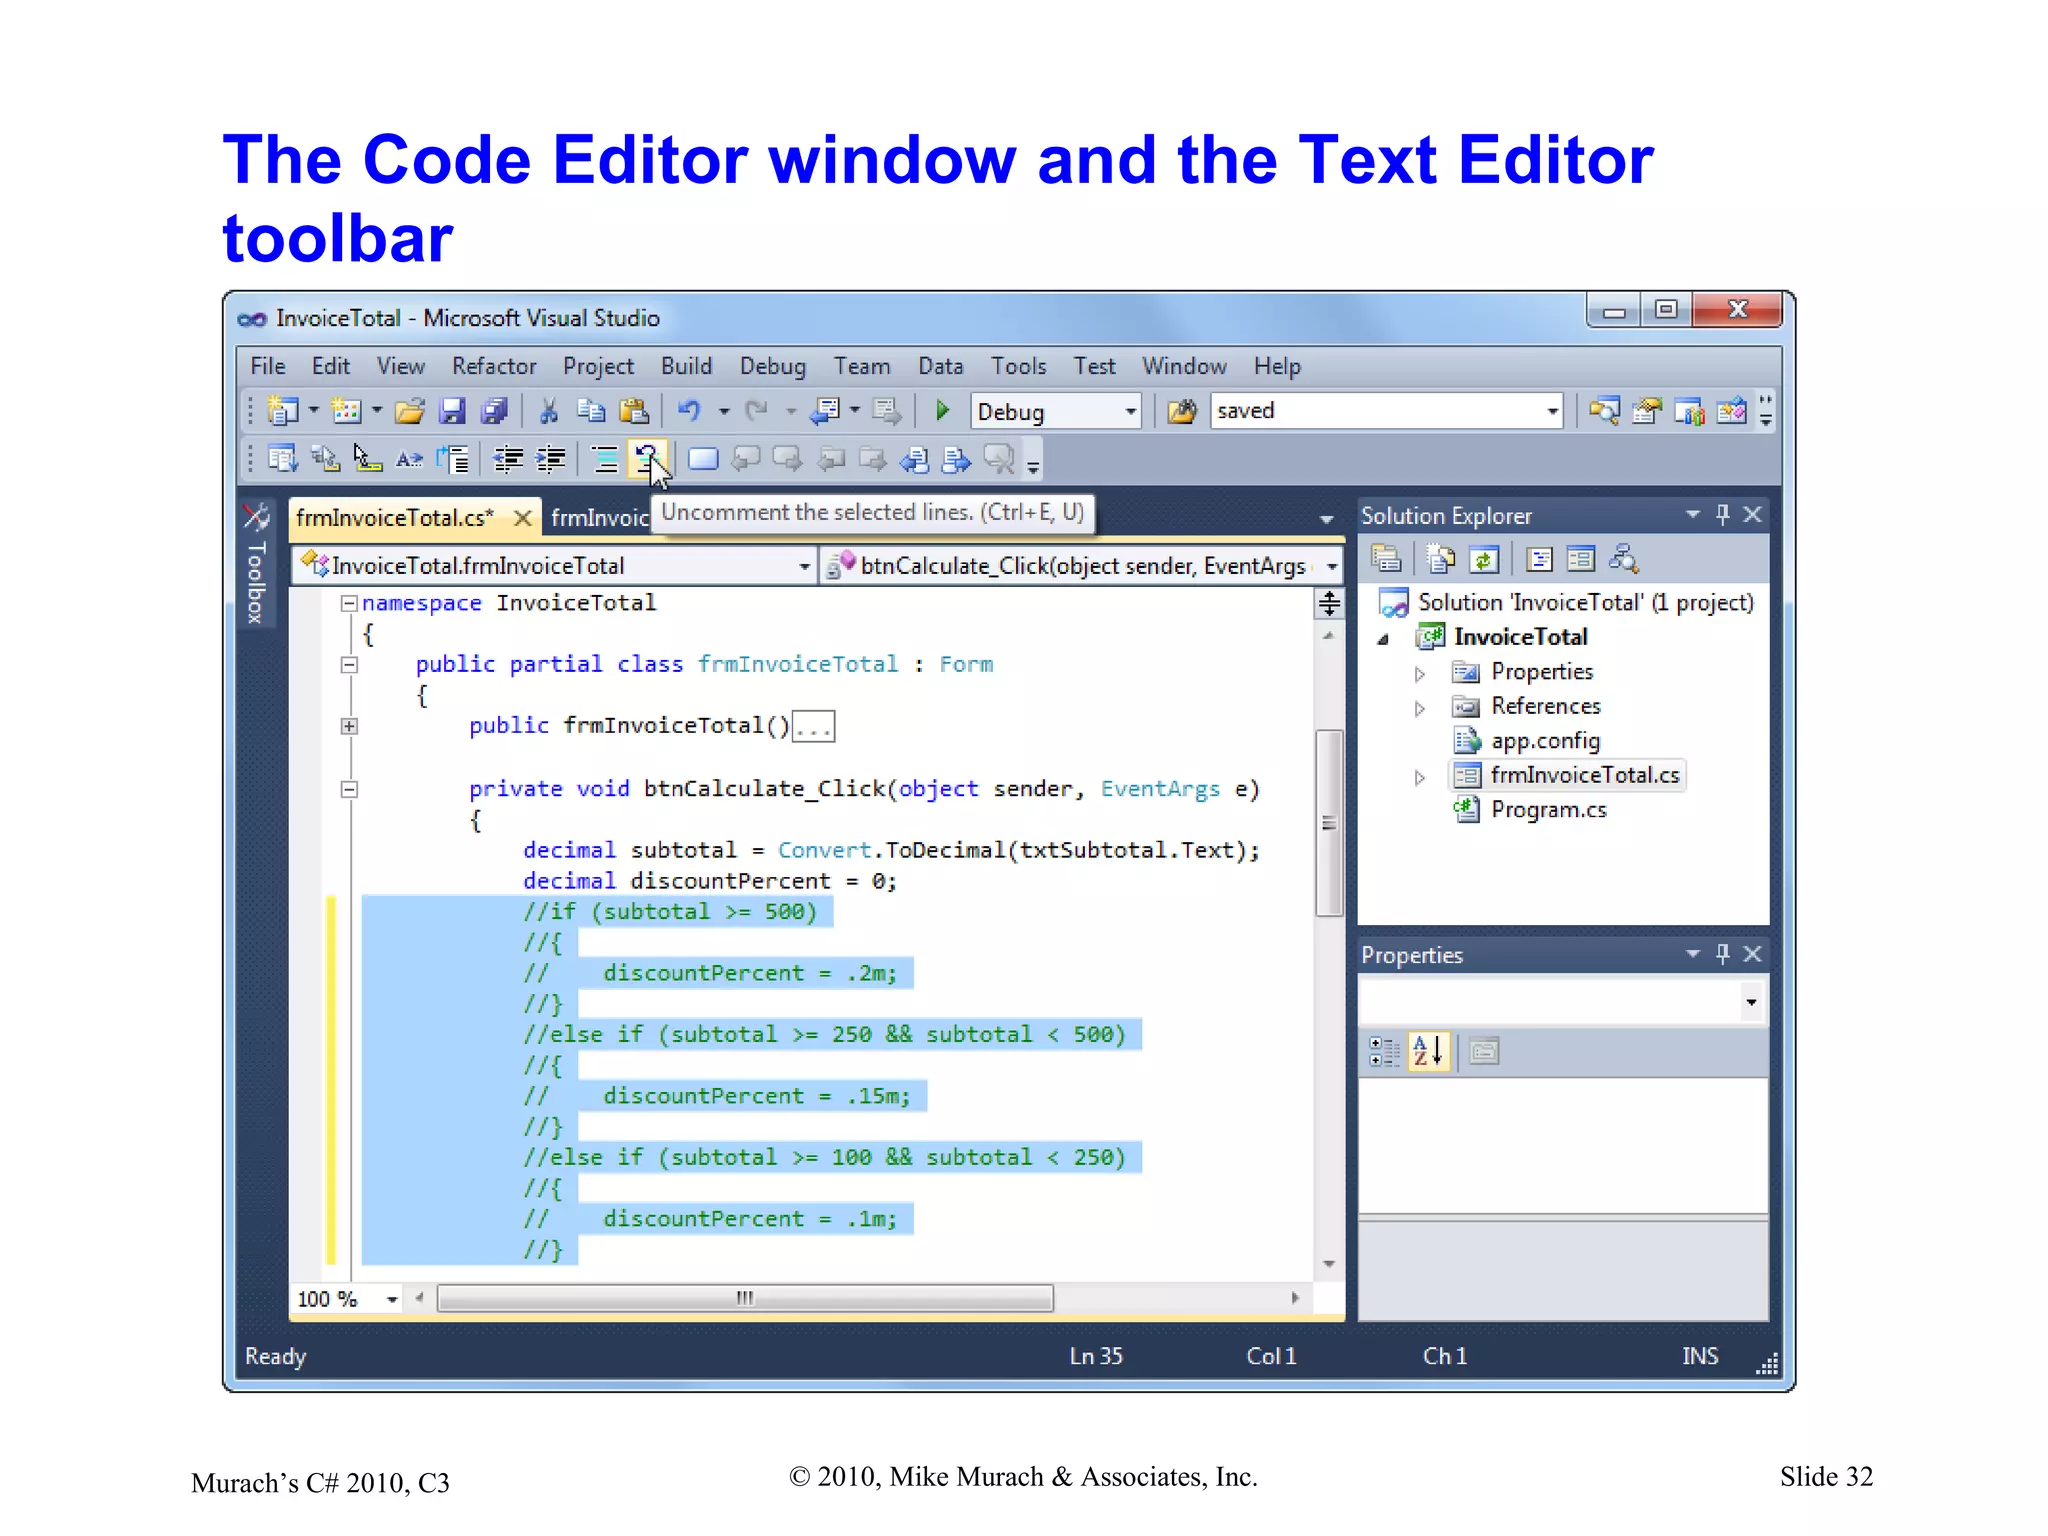Open the Refactor menu
The image size is (2048, 1536).
(494, 366)
